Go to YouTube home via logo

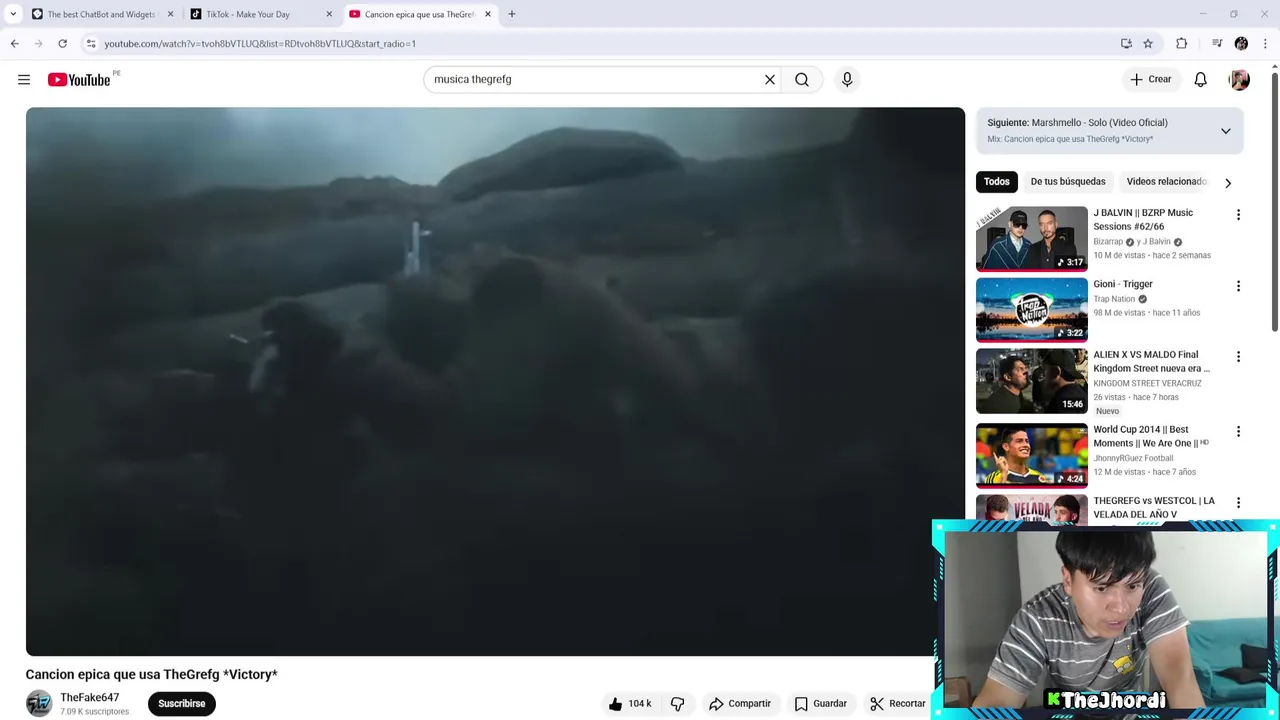(79, 80)
